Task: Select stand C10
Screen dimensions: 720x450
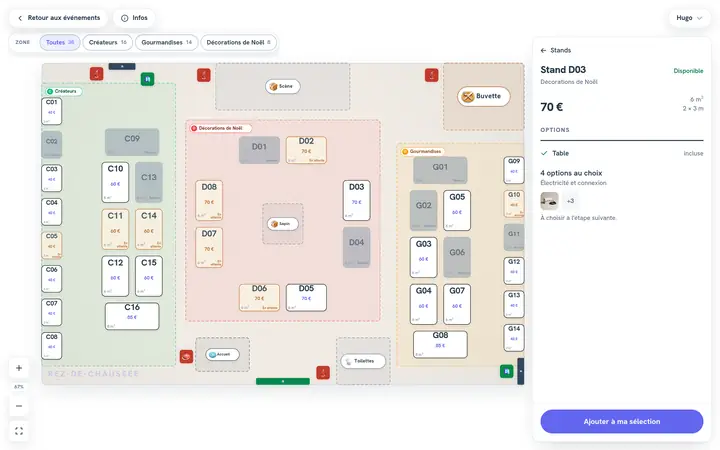Action: [115, 182]
